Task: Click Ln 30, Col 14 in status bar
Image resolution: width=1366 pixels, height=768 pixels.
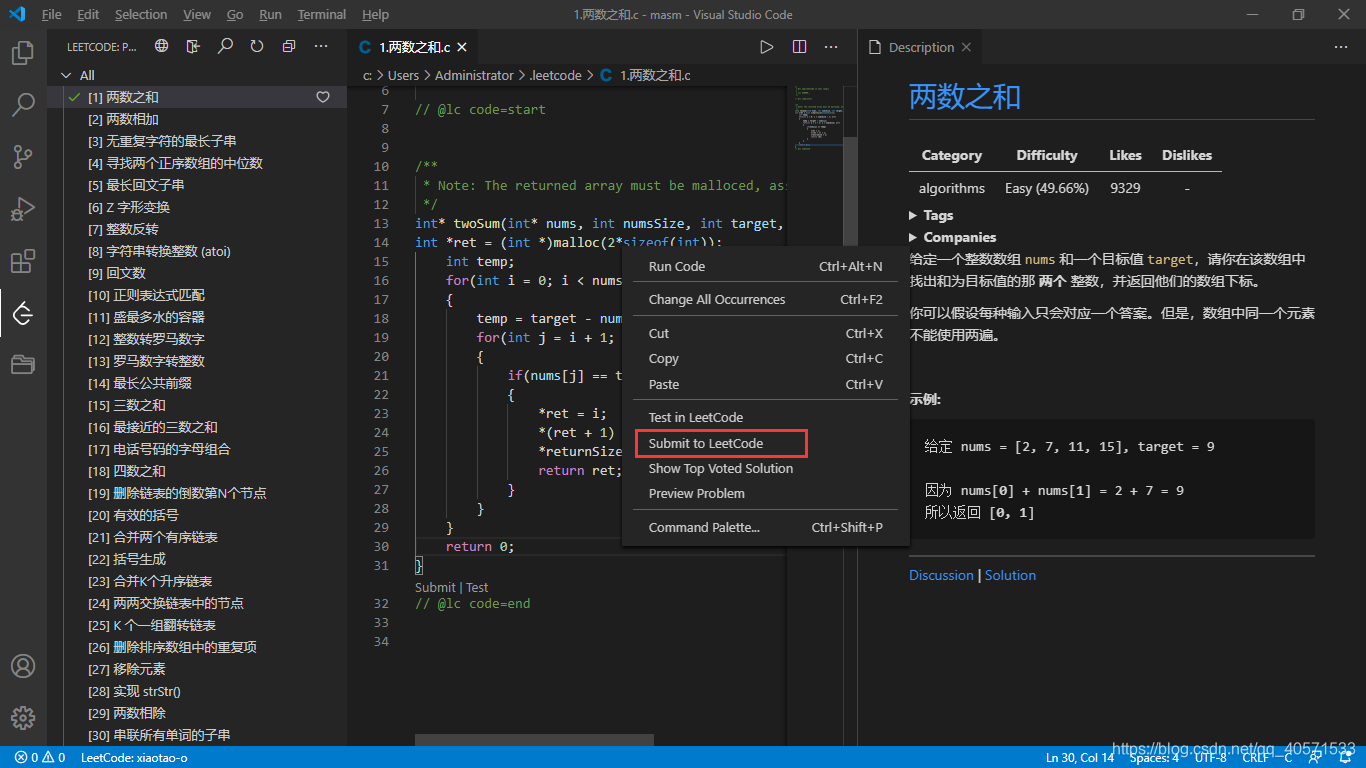Action: 1080,757
